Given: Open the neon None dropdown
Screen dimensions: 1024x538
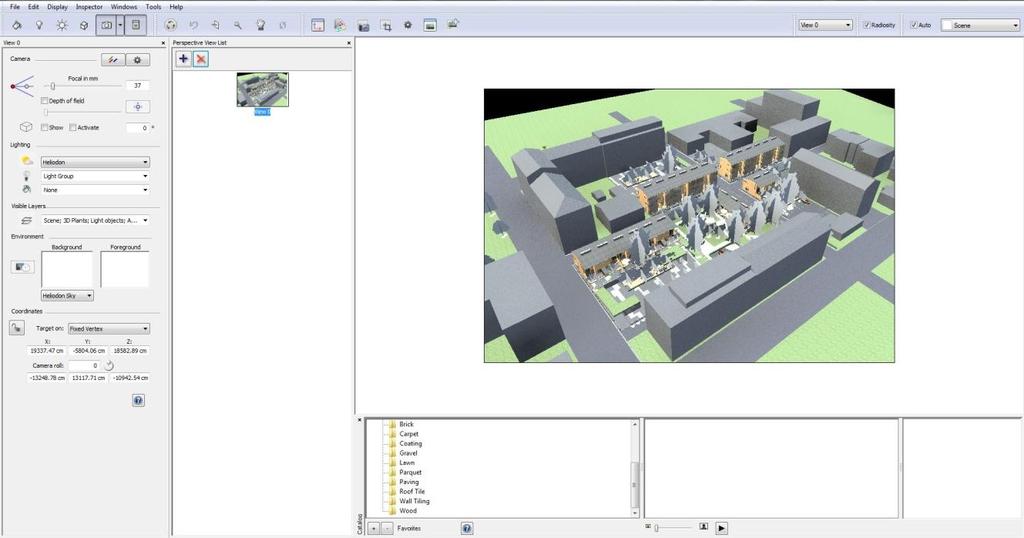Looking at the screenshot, I should pos(95,190).
